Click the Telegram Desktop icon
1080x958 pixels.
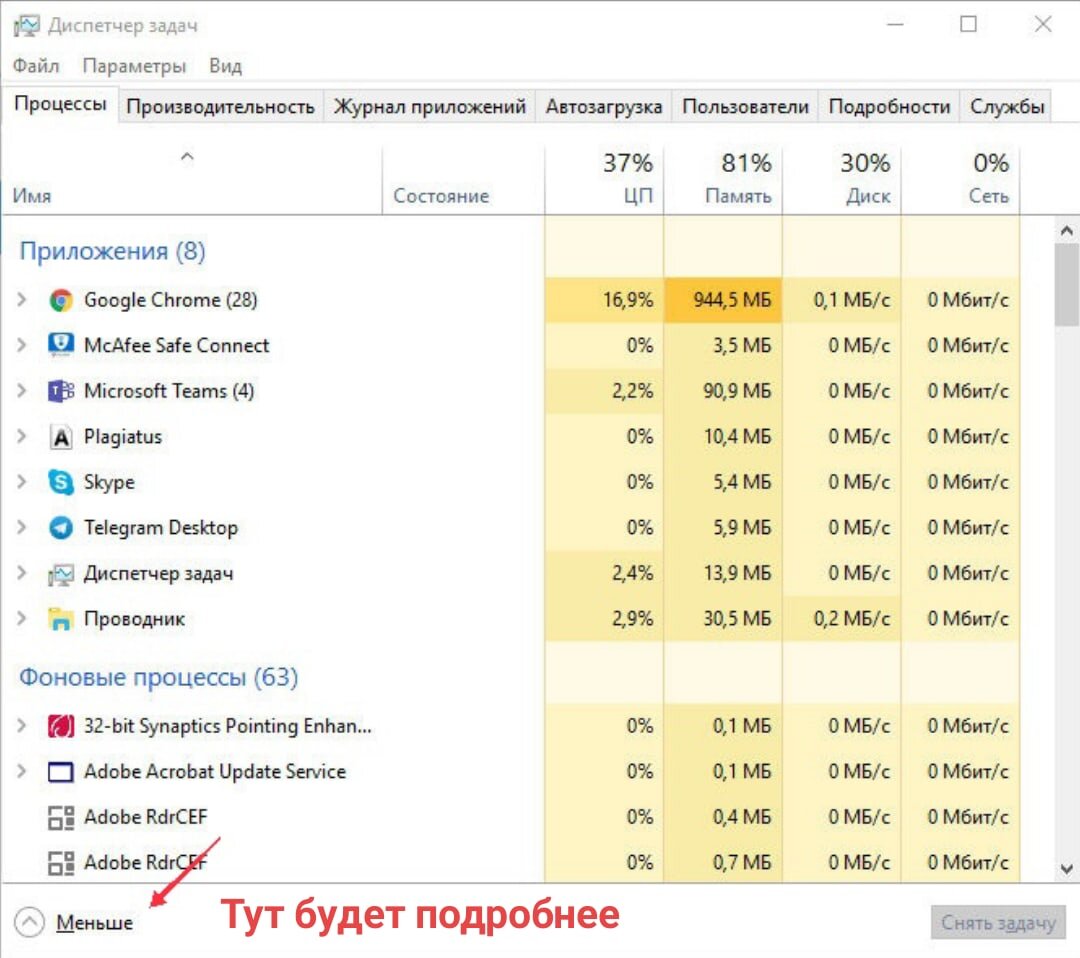click(61, 528)
